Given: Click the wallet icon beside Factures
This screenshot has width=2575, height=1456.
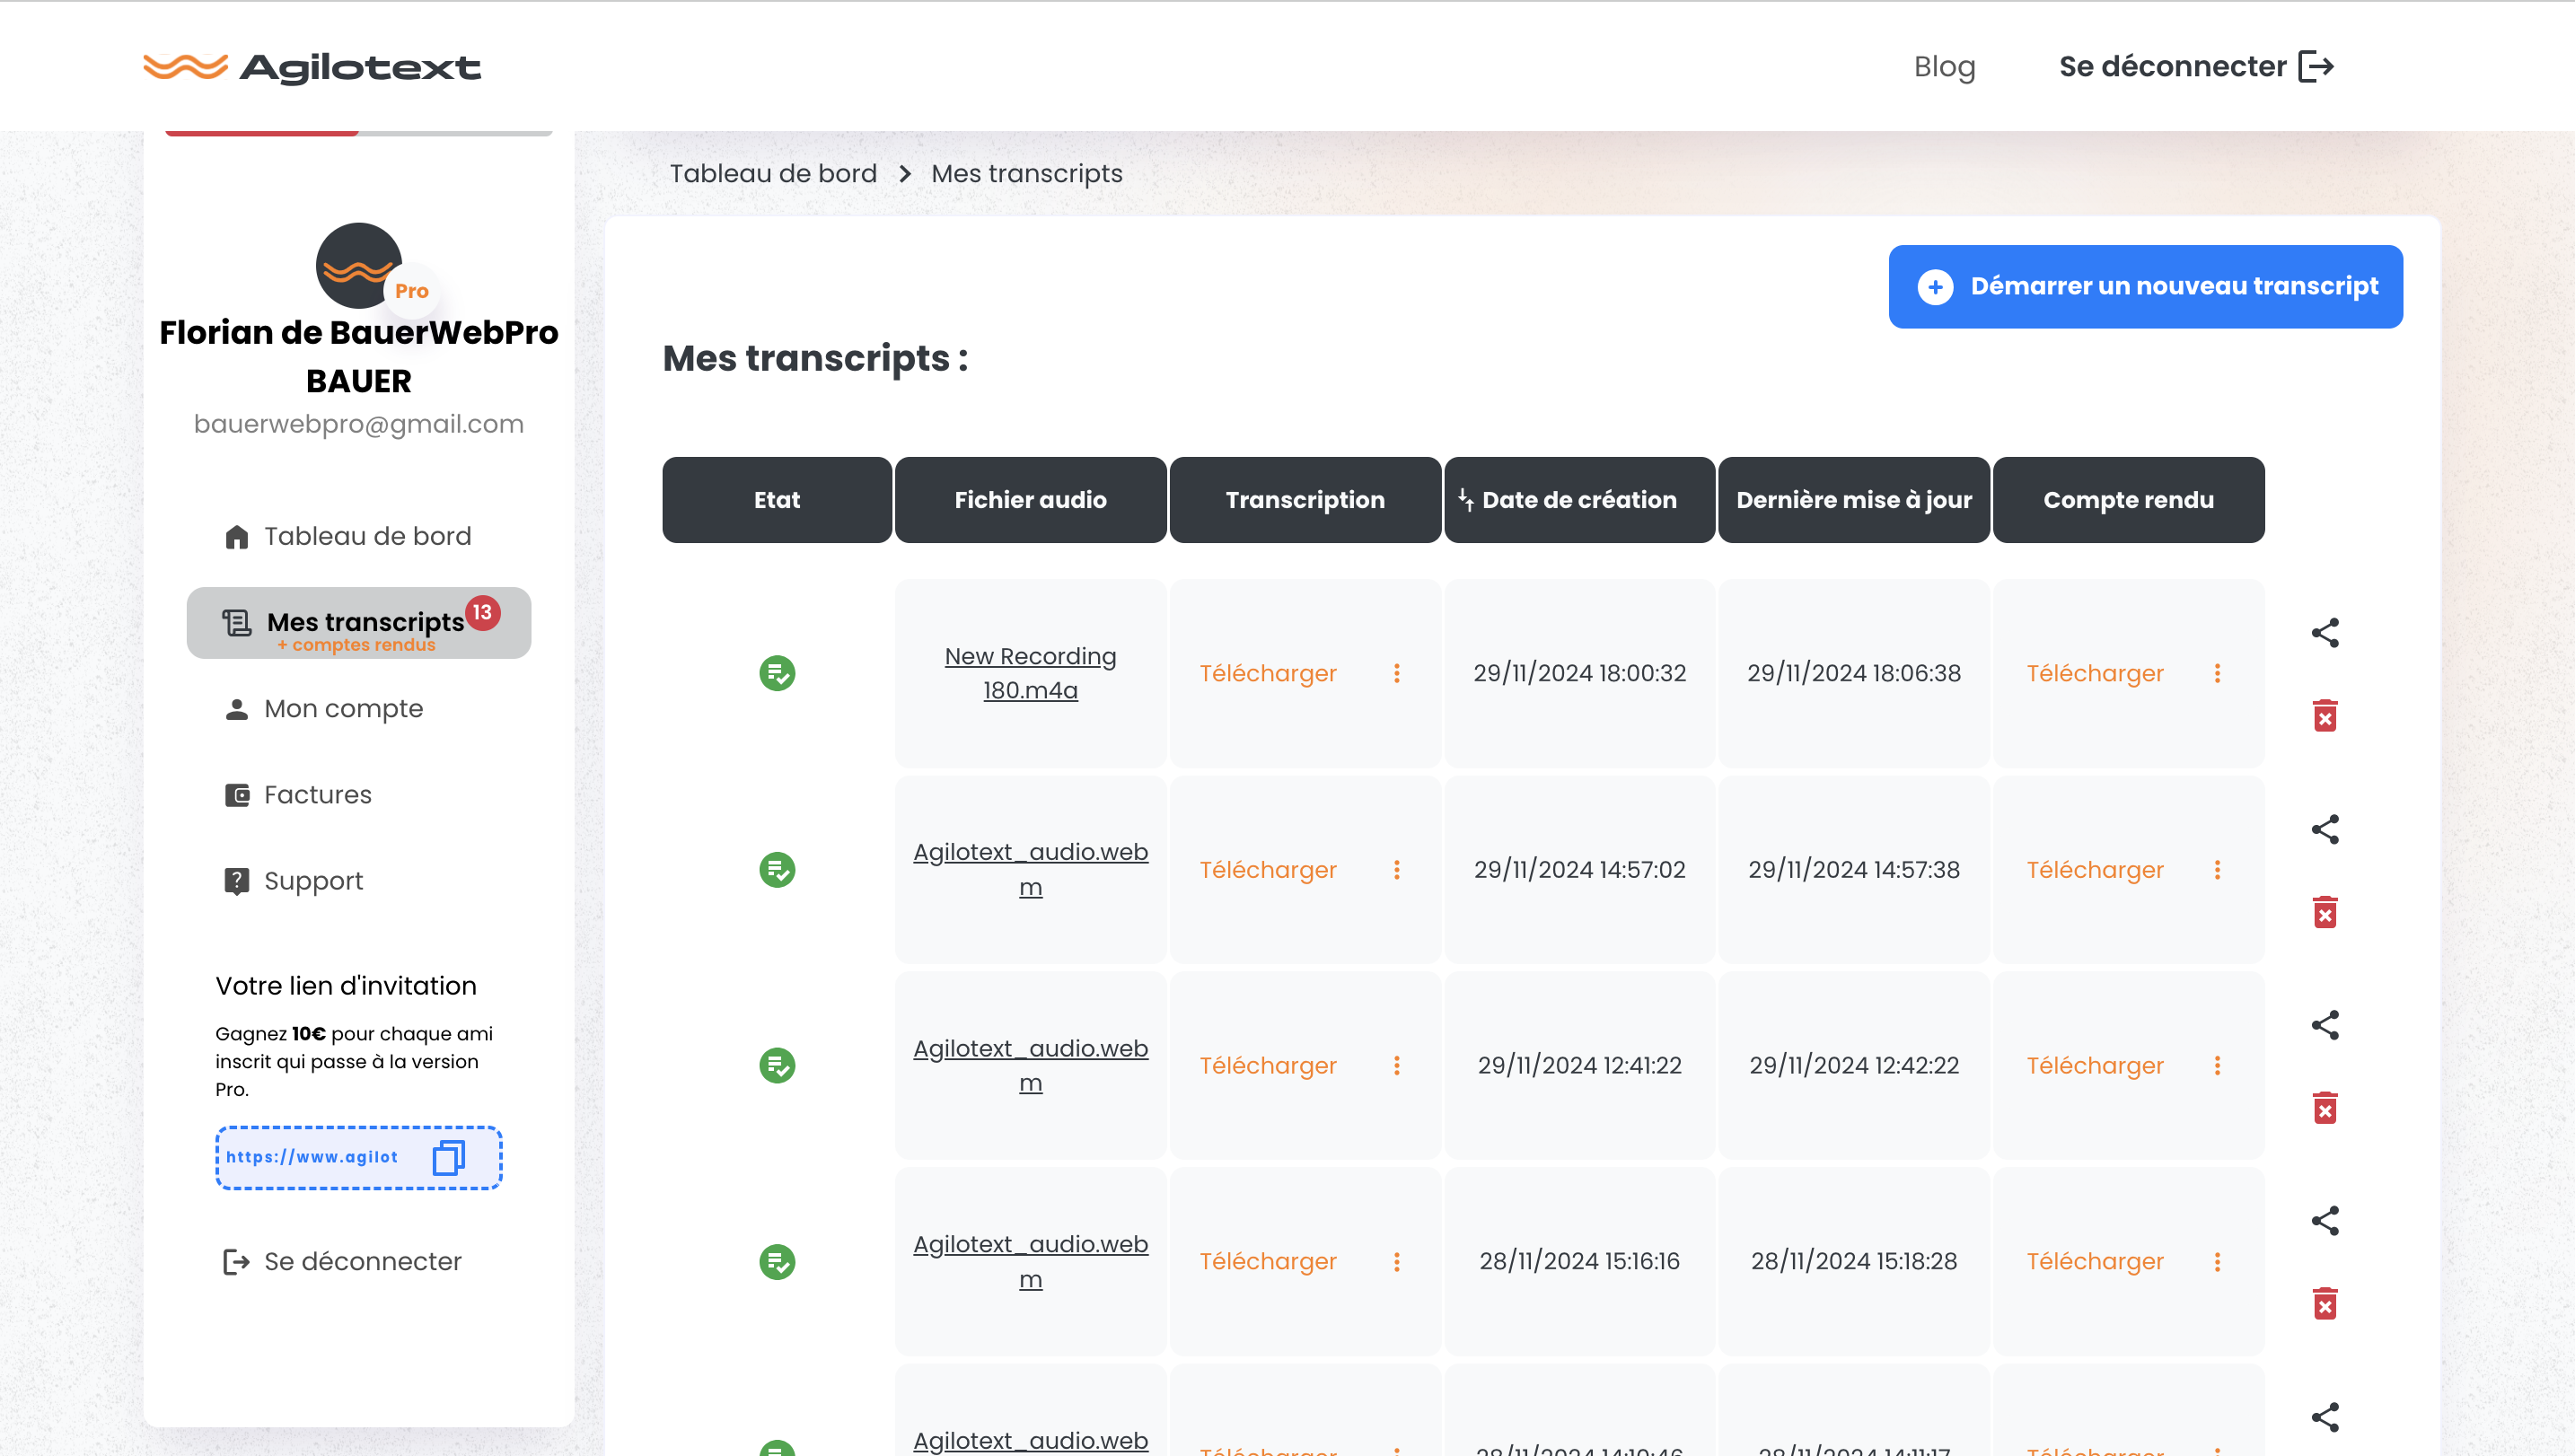Looking at the screenshot, I should click(236, 795).
